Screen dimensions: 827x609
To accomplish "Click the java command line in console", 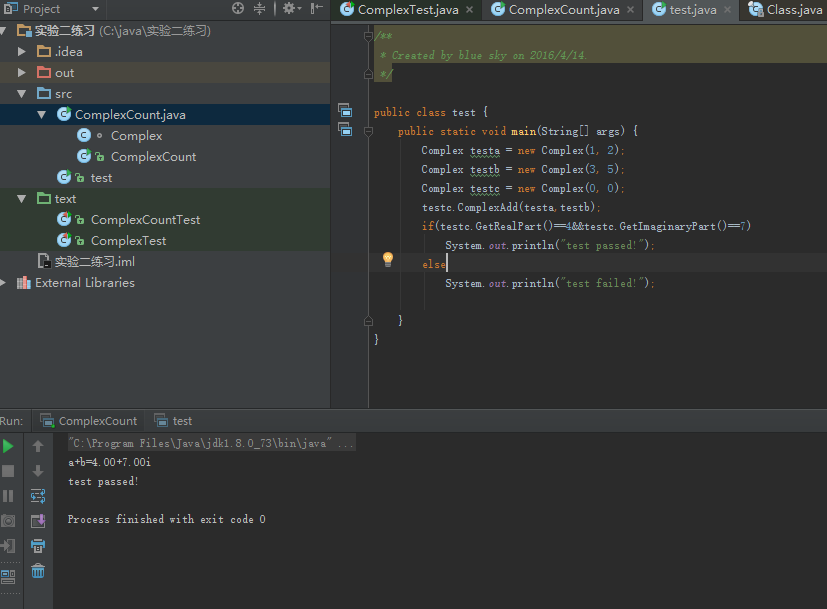I will pos(212,443).
